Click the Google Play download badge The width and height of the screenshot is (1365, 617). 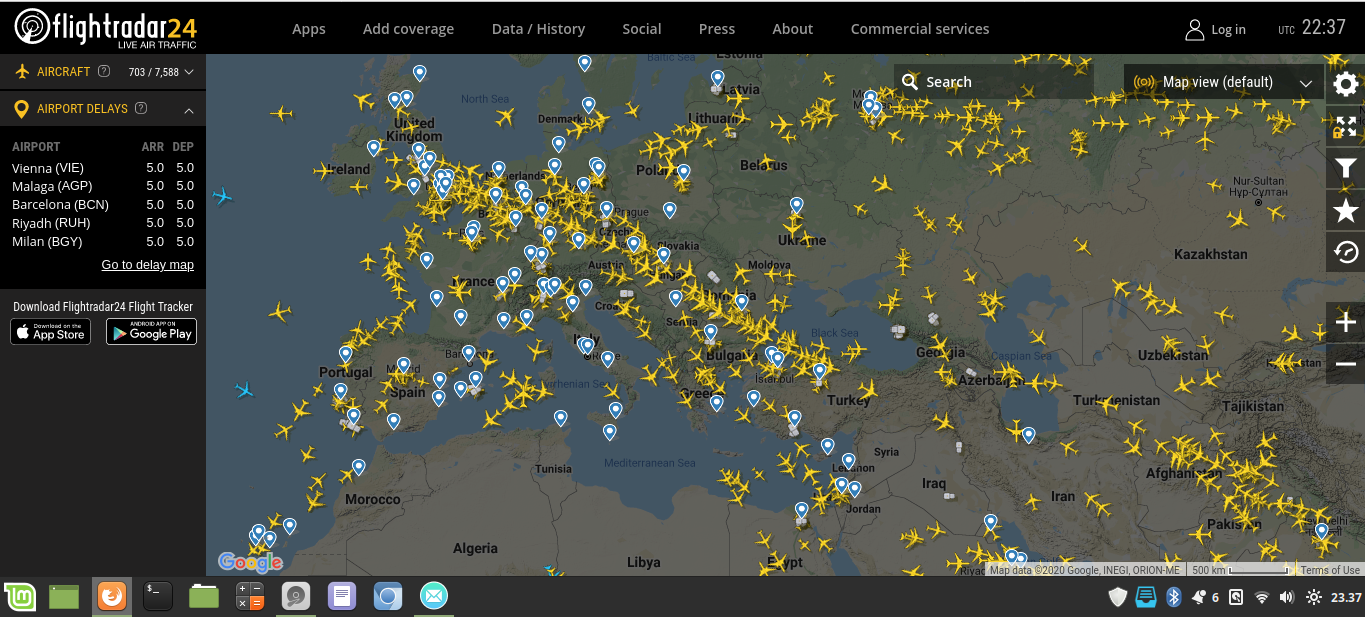click(x=152, y=332)
